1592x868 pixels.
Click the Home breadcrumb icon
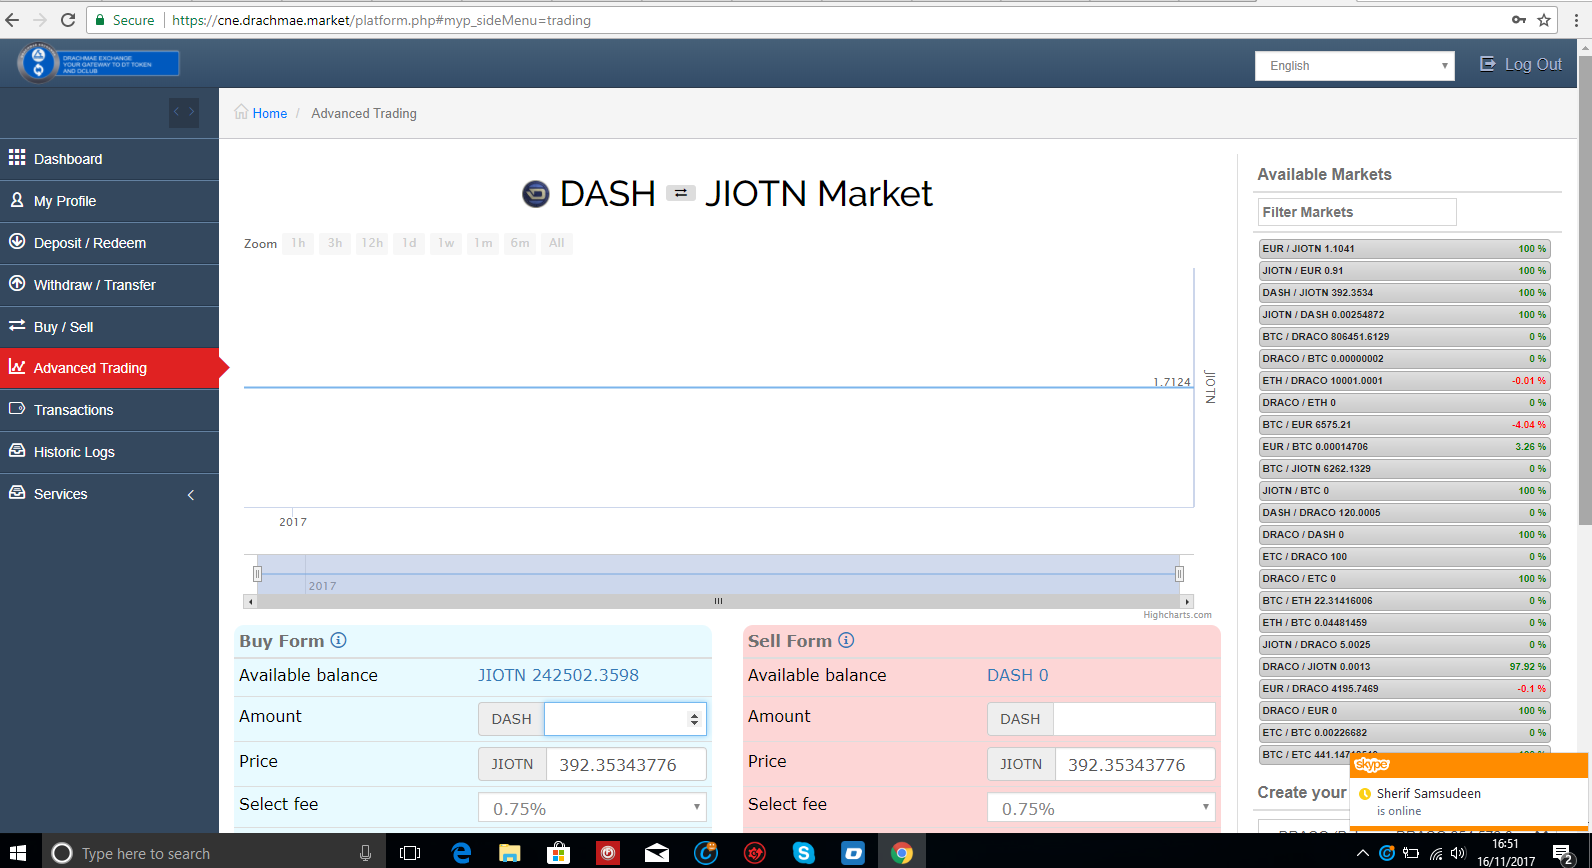click(241, 112)
